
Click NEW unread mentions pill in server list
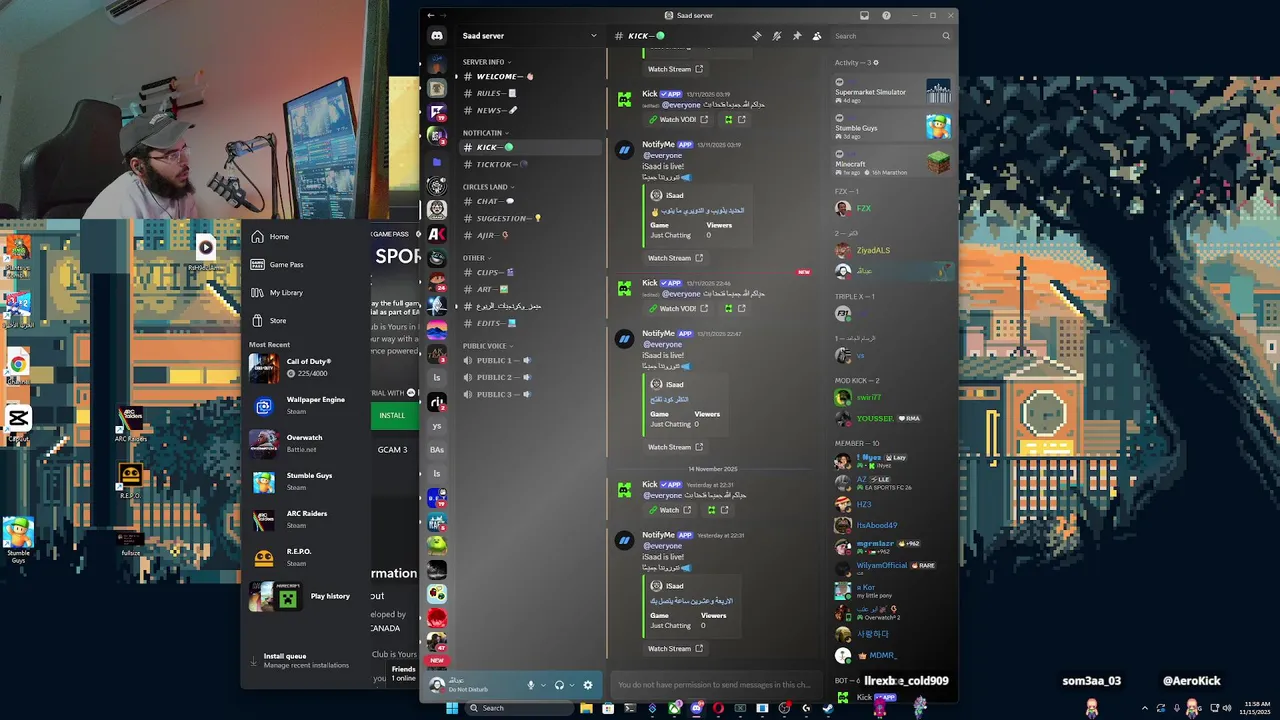pyautogui.click(x=437, y=660)
